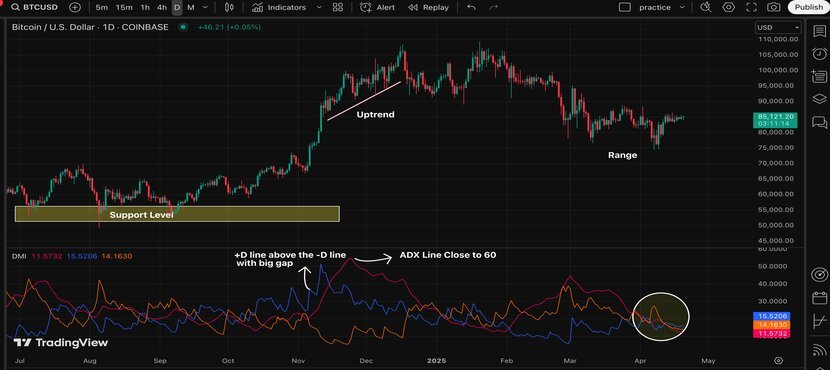This screenshot has height=370, width=830.
Task: Click the Nov label on time axis
Action: (299, 361)
